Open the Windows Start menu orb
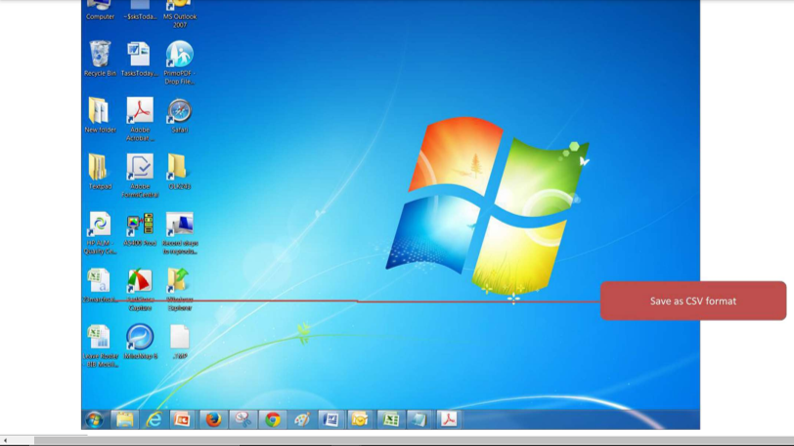 point(94,420)
